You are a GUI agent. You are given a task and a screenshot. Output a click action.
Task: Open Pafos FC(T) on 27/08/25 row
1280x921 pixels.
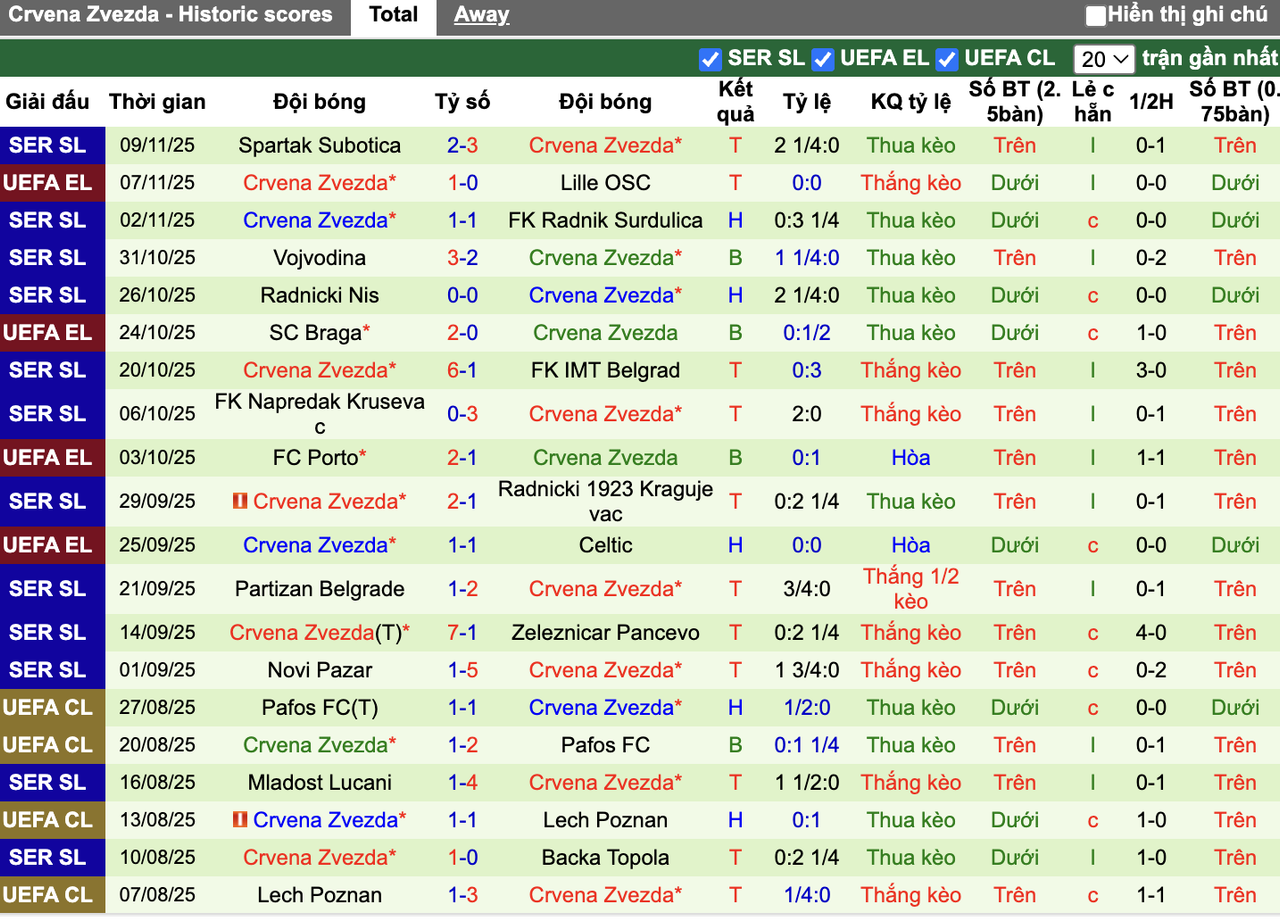[x=319, y=708]
